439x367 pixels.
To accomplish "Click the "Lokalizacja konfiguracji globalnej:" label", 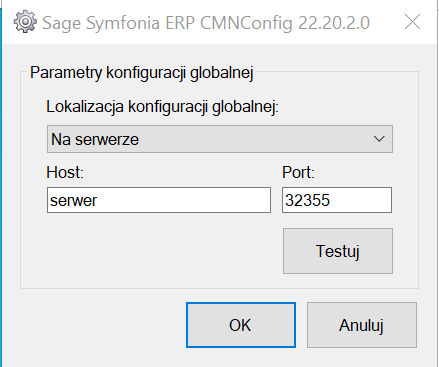I will 162,107.
